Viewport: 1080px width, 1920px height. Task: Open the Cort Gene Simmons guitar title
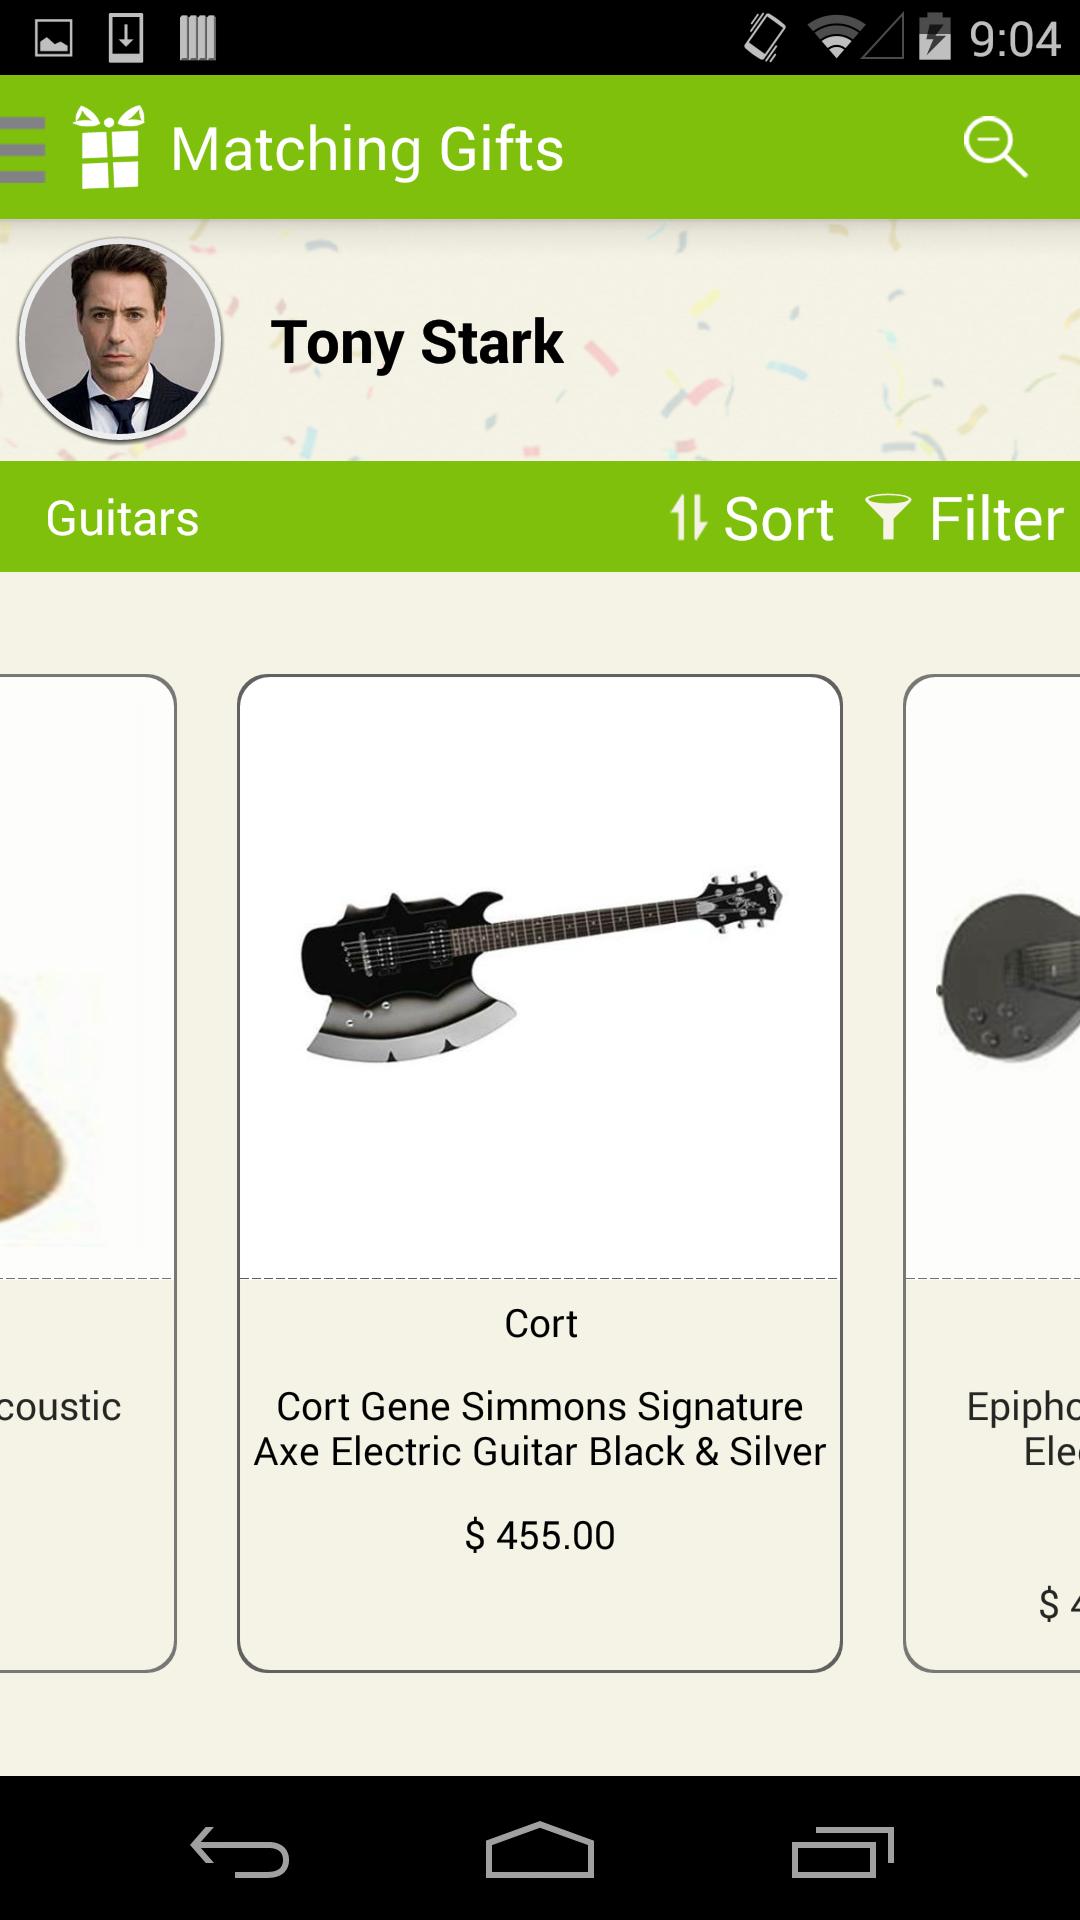540,1428
